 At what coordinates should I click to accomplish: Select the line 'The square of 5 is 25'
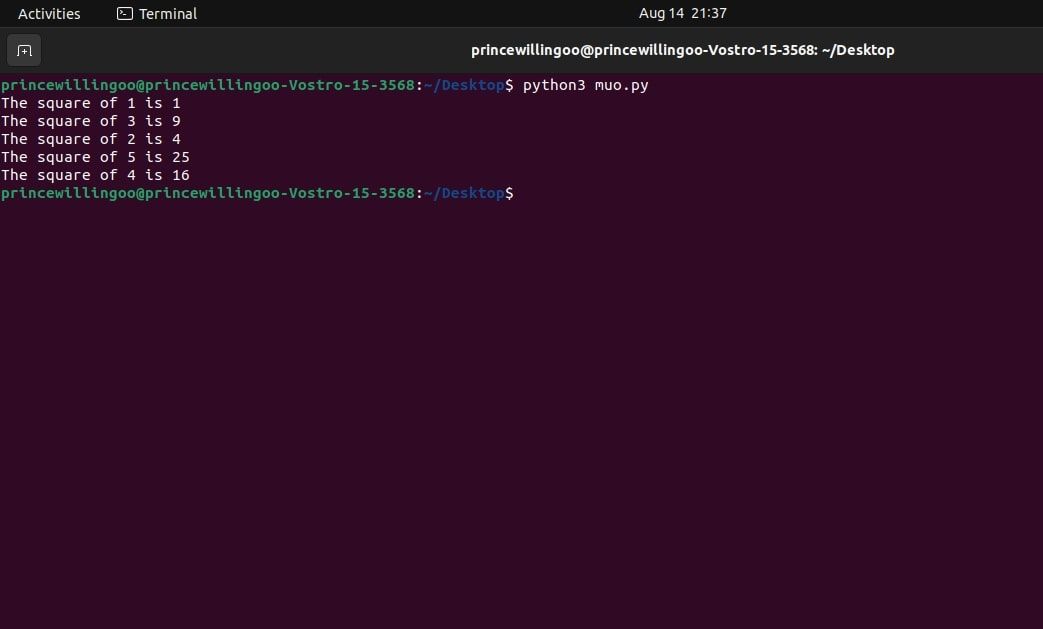tap(95, 157)
